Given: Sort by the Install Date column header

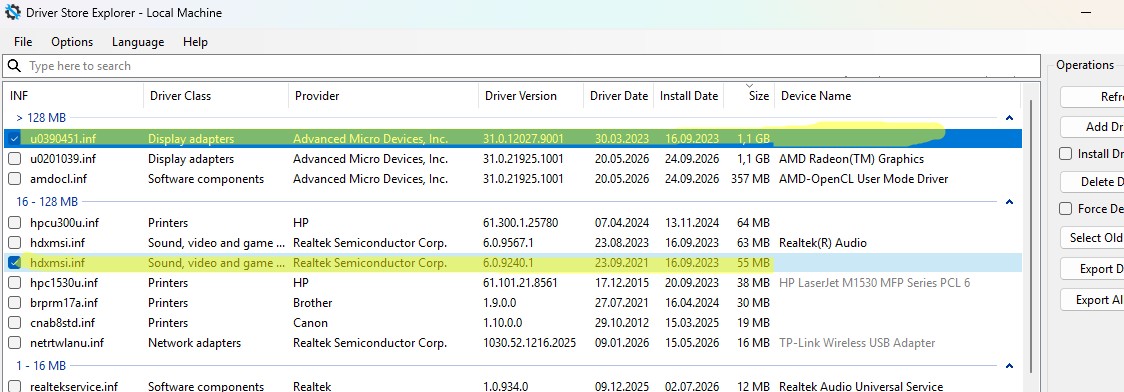Looking at the screenshot, I should 689,95.
